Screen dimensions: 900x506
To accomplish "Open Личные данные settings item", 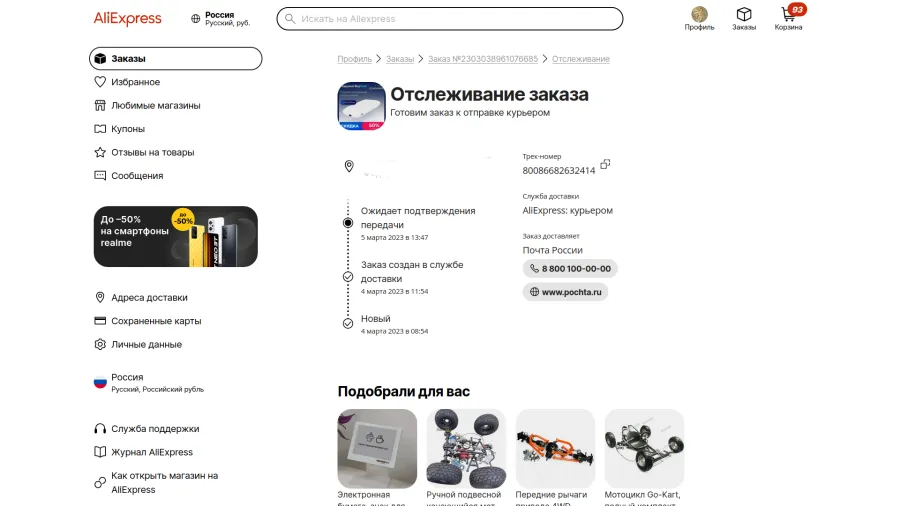I will (x=138, y=345).
